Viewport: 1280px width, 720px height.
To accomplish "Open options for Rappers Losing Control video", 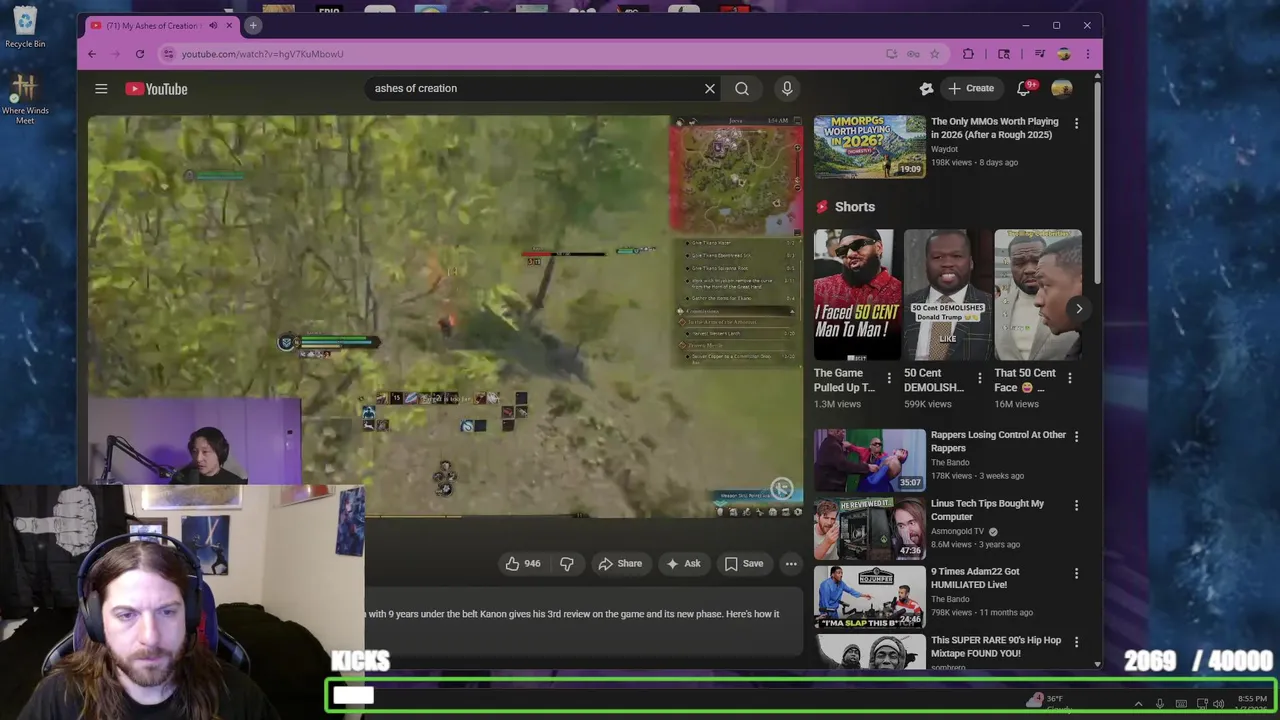I will pos(1076,436).
